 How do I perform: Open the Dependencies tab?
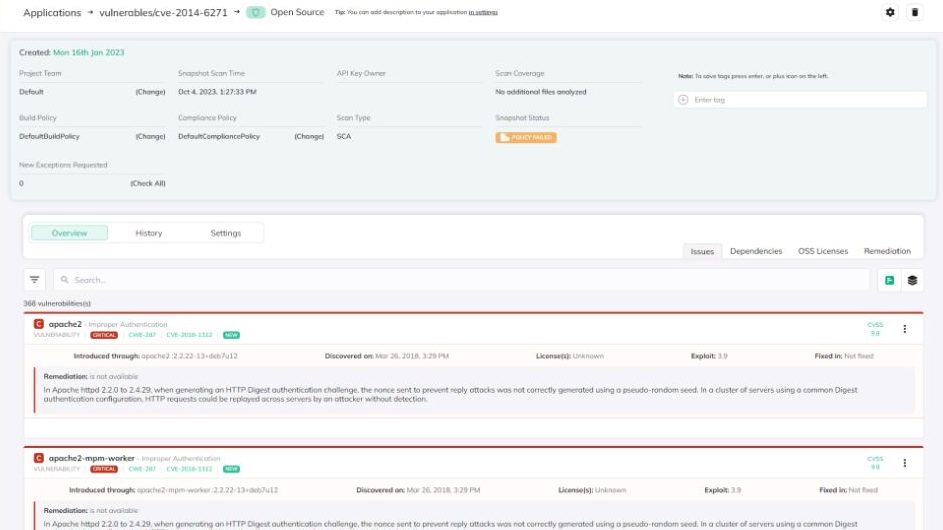point(756,251)
